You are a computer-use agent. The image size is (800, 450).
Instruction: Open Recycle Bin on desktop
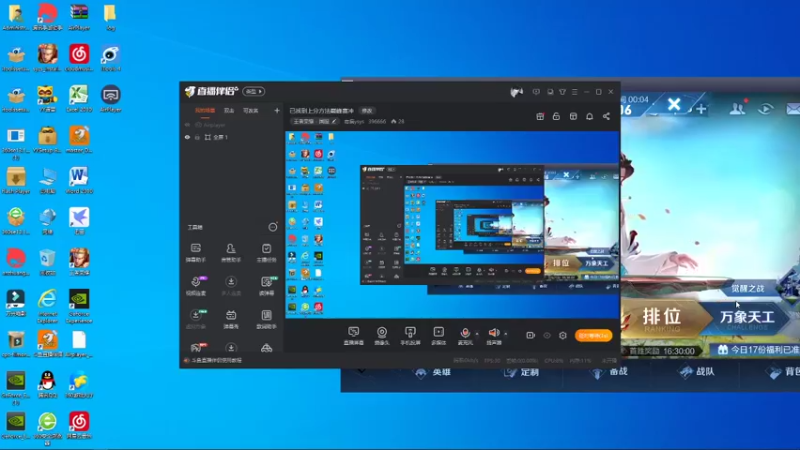(x=47, y=262)
